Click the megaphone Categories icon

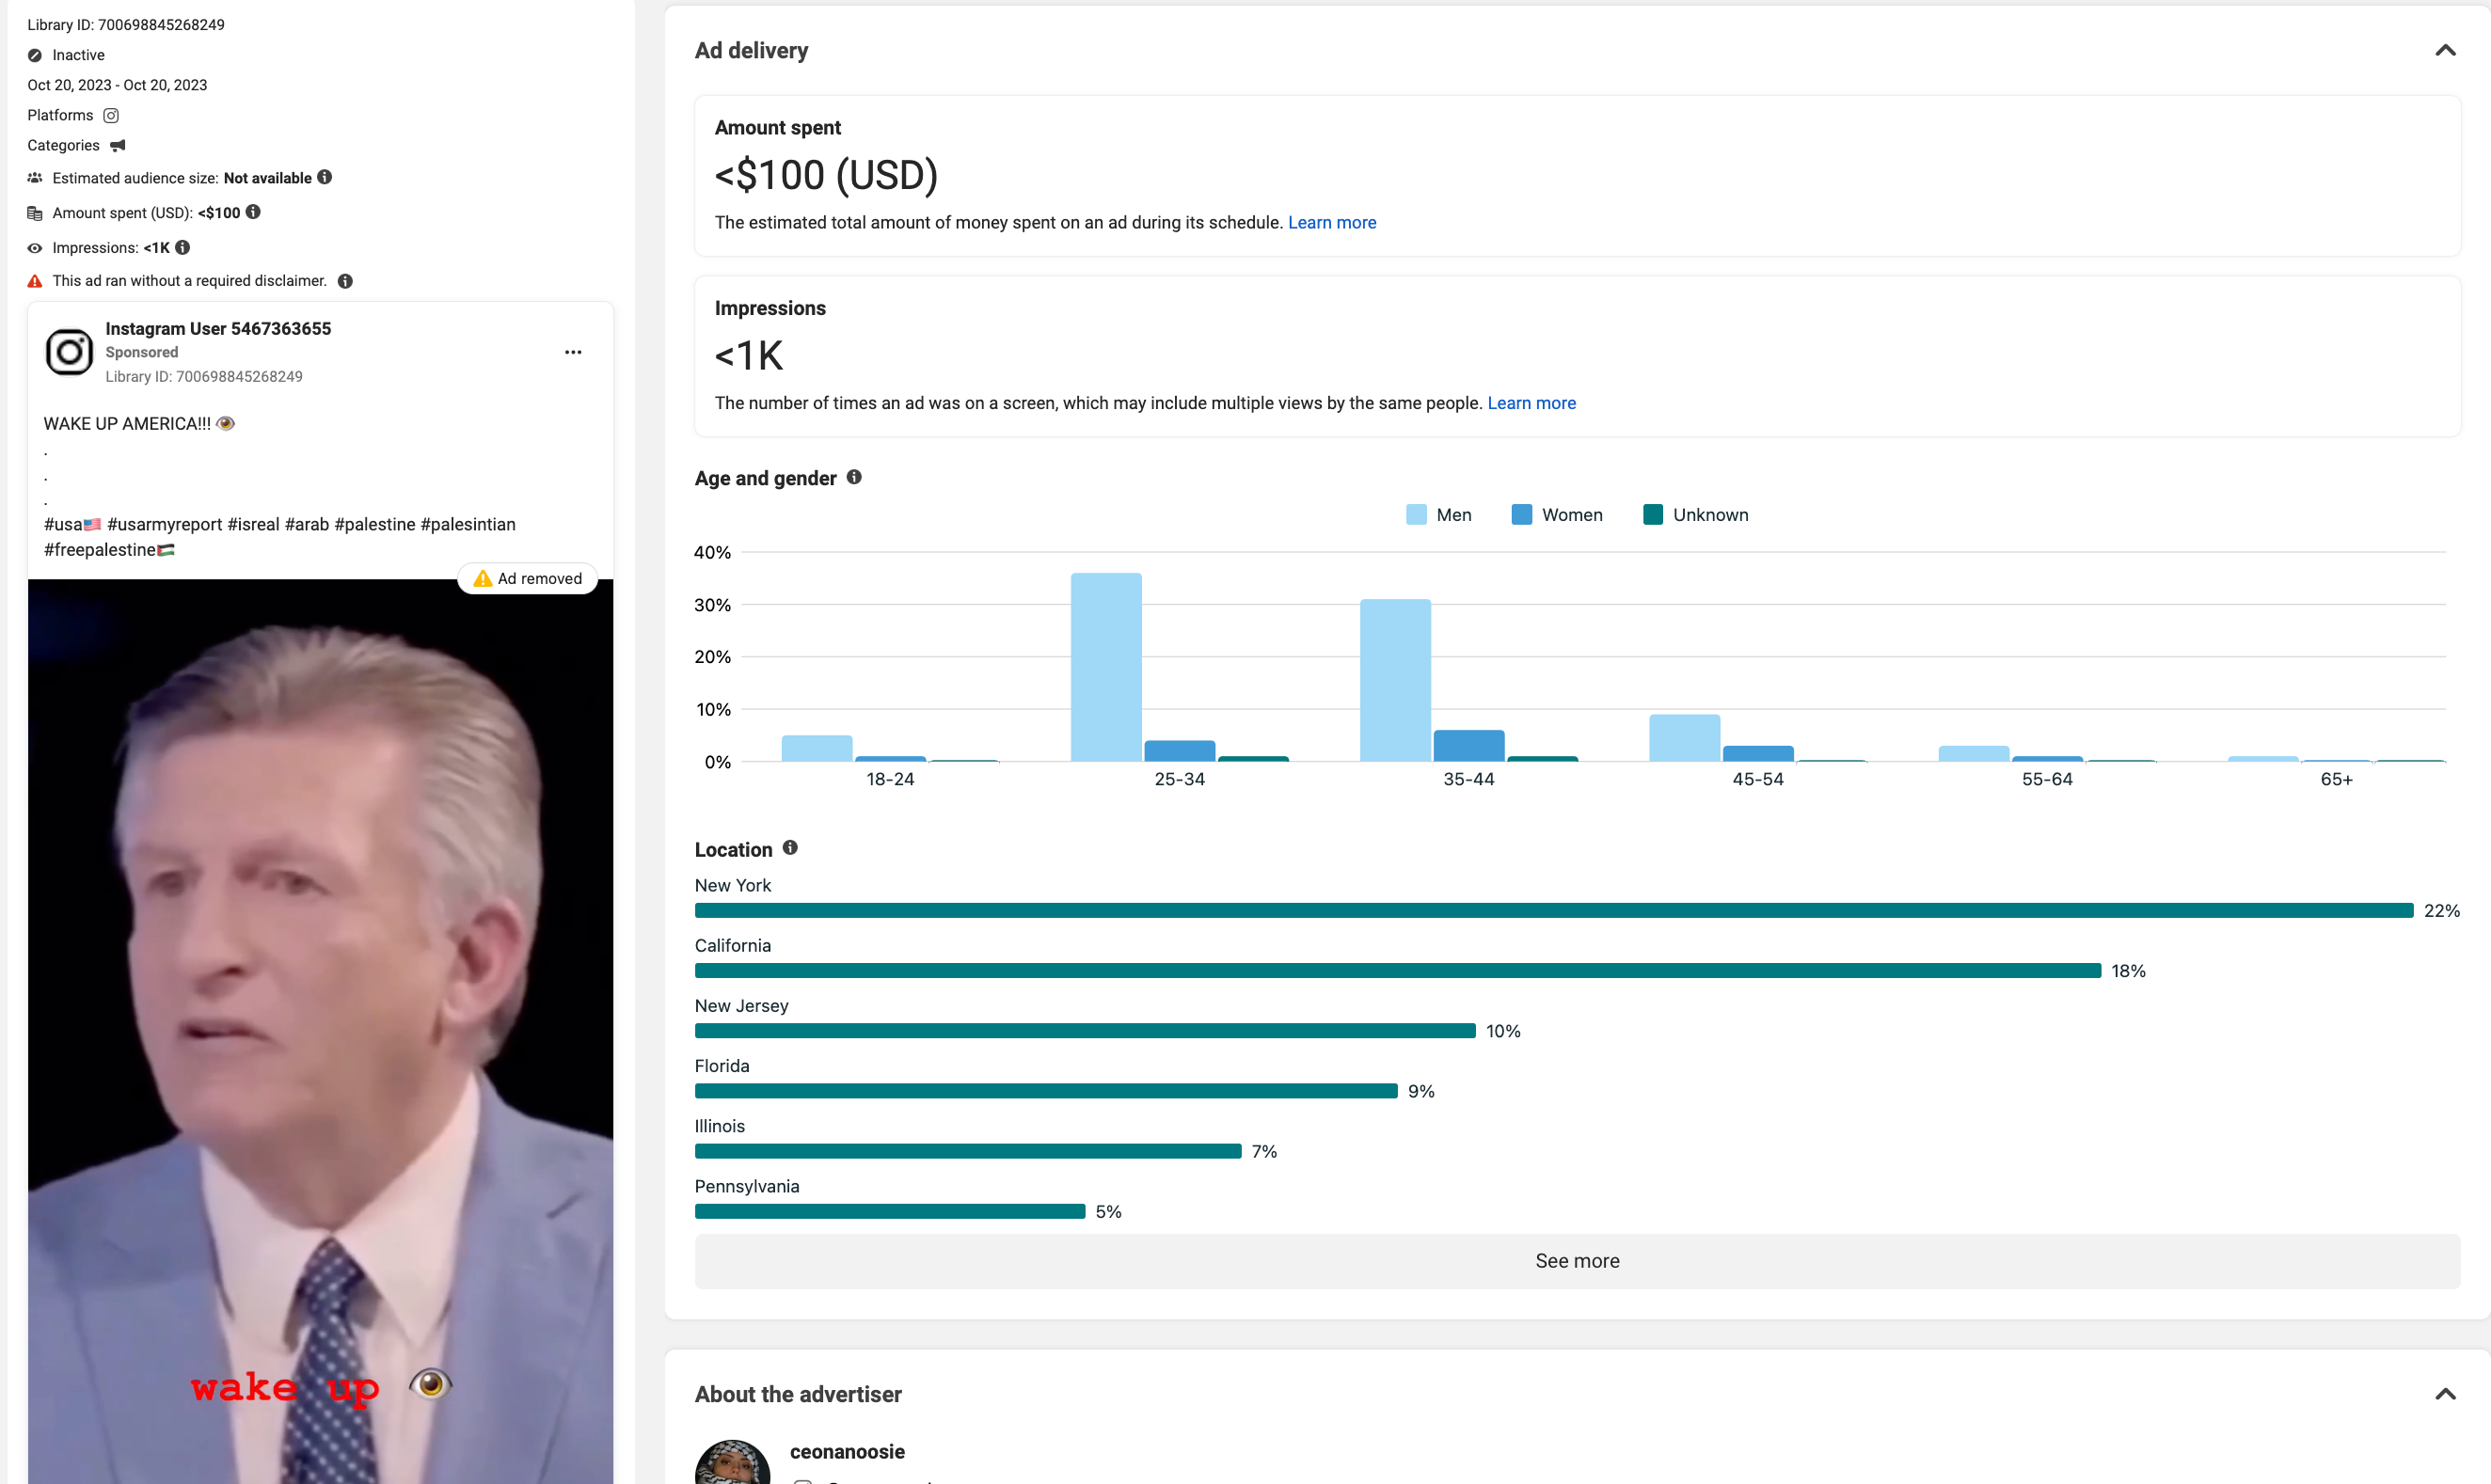pos(118,146)
